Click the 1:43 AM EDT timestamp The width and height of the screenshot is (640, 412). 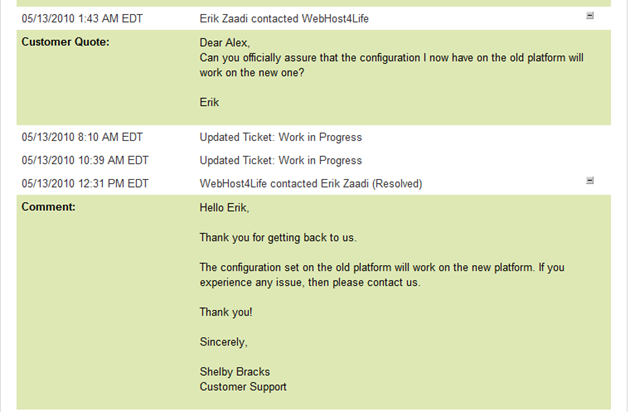click(82, 19)
